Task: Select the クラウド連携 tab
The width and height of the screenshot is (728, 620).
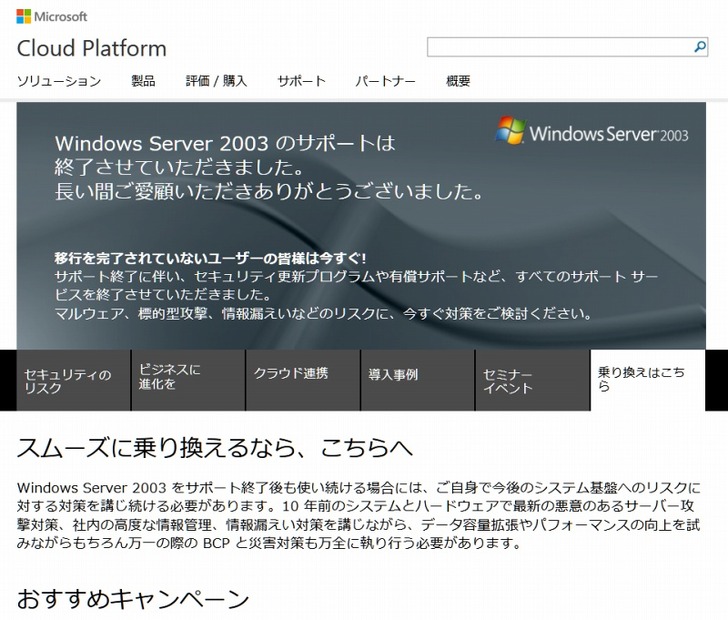Action: (x=303, y=380)
